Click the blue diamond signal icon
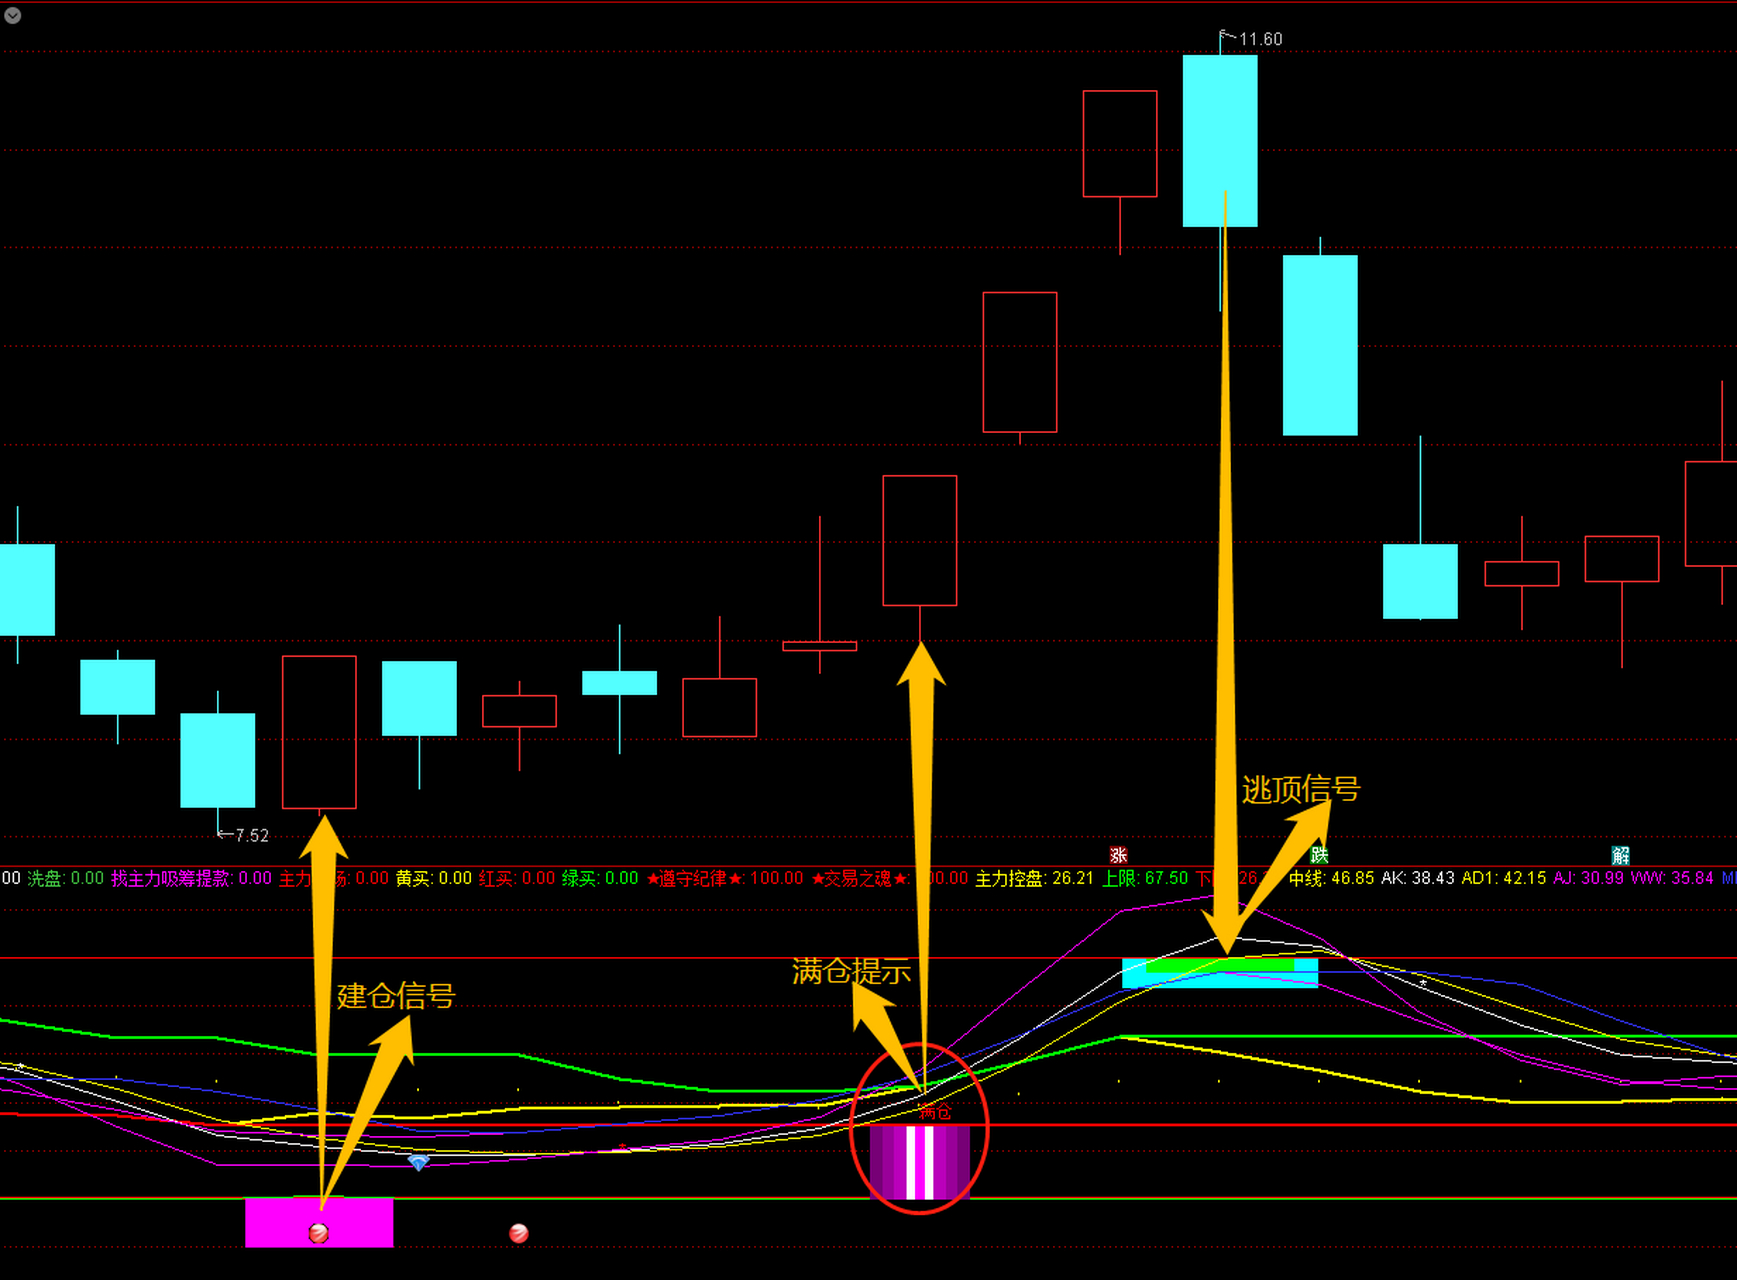 coord(419,1163)
